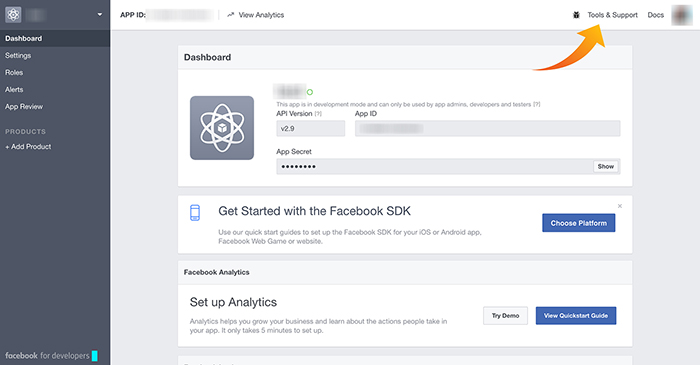Click the mobile phone SDK icon

click(195, 213)
